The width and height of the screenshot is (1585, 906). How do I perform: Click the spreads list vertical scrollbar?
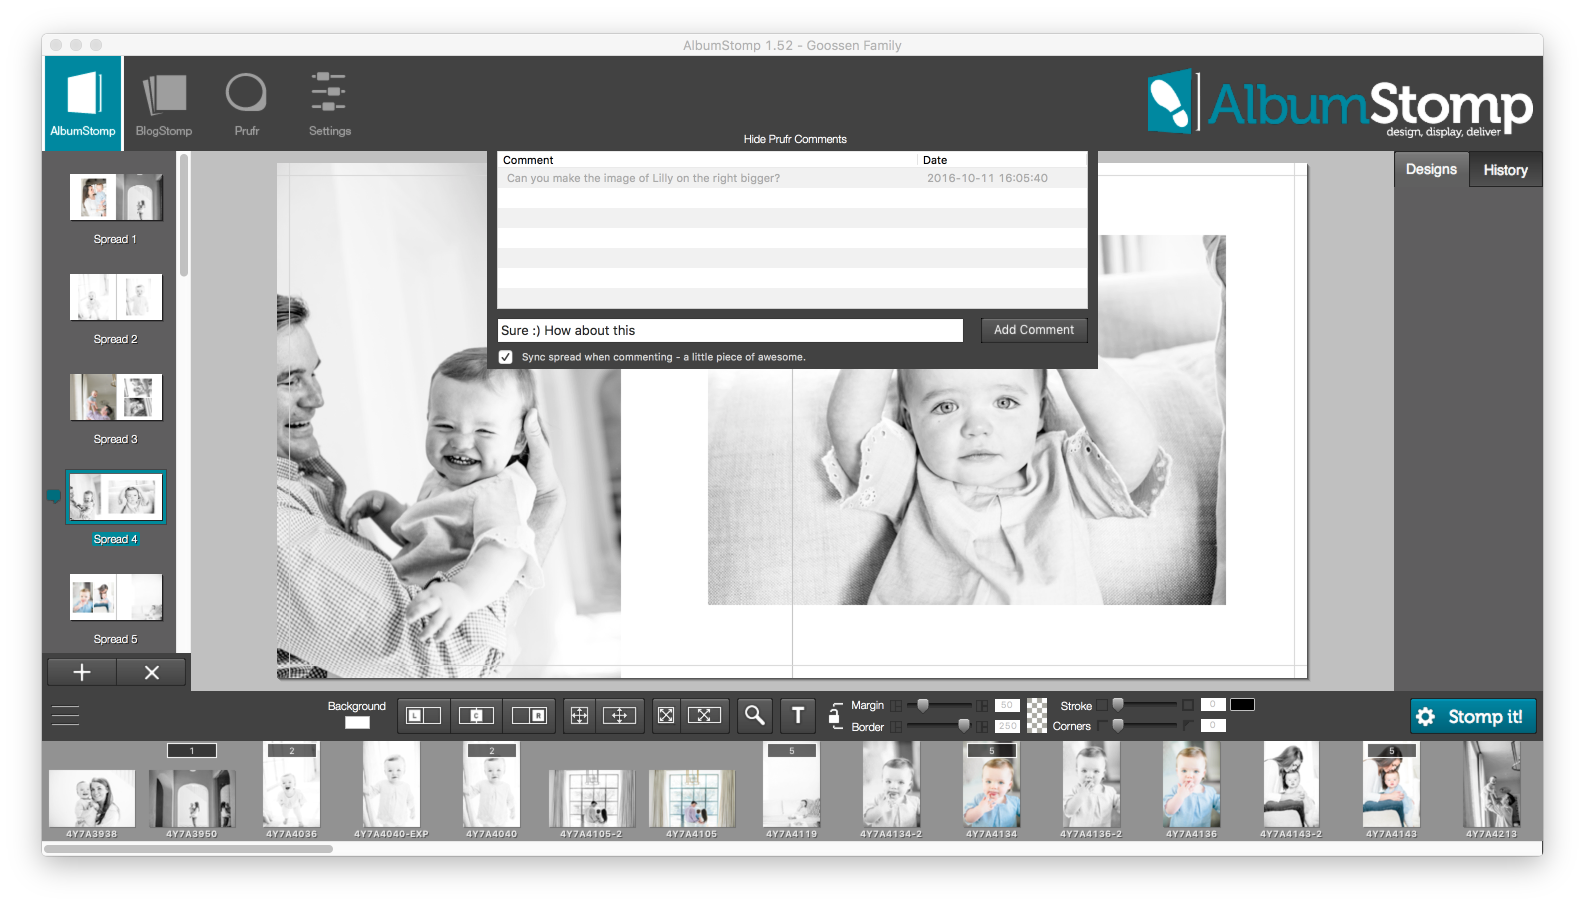(183, 215)
